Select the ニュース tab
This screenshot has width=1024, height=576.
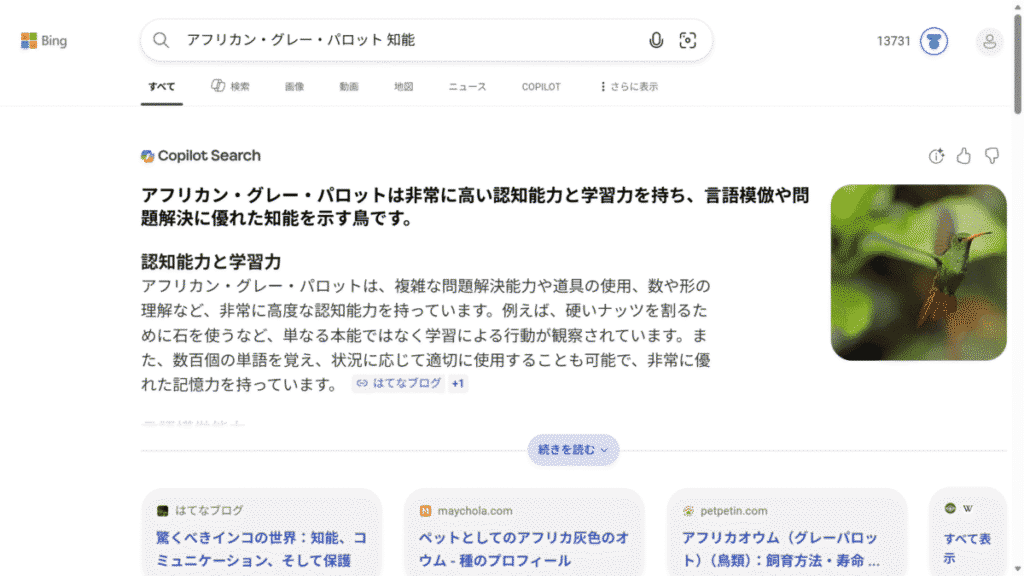click(466, 87)
